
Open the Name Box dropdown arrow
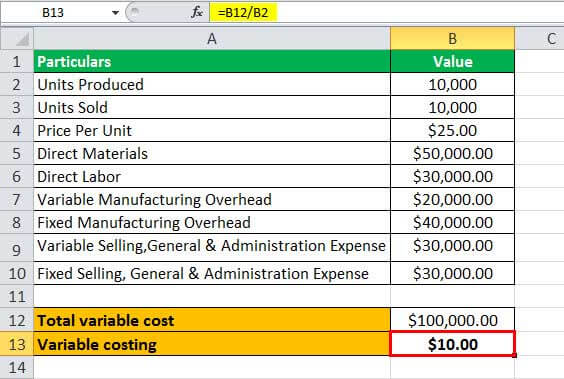click(115, 13)
